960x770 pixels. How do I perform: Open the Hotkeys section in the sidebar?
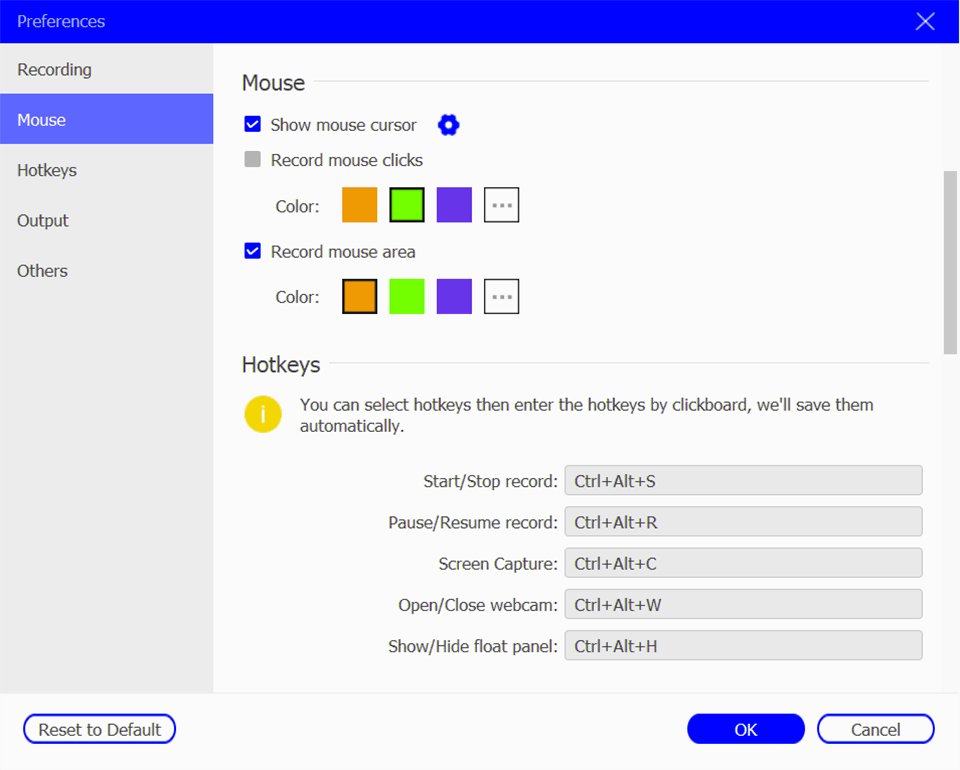tap(46, 170)
